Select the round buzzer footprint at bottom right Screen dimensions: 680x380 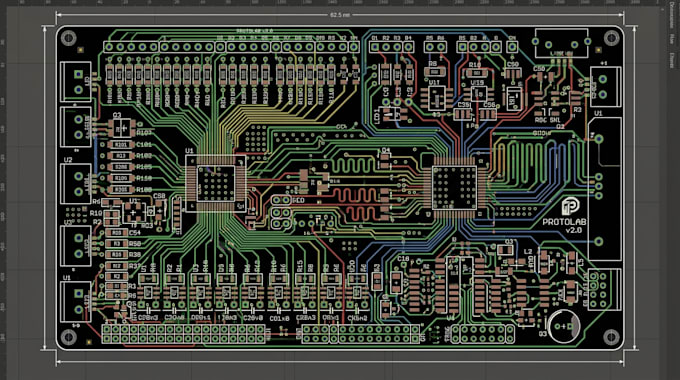click(x=564, y=326)
